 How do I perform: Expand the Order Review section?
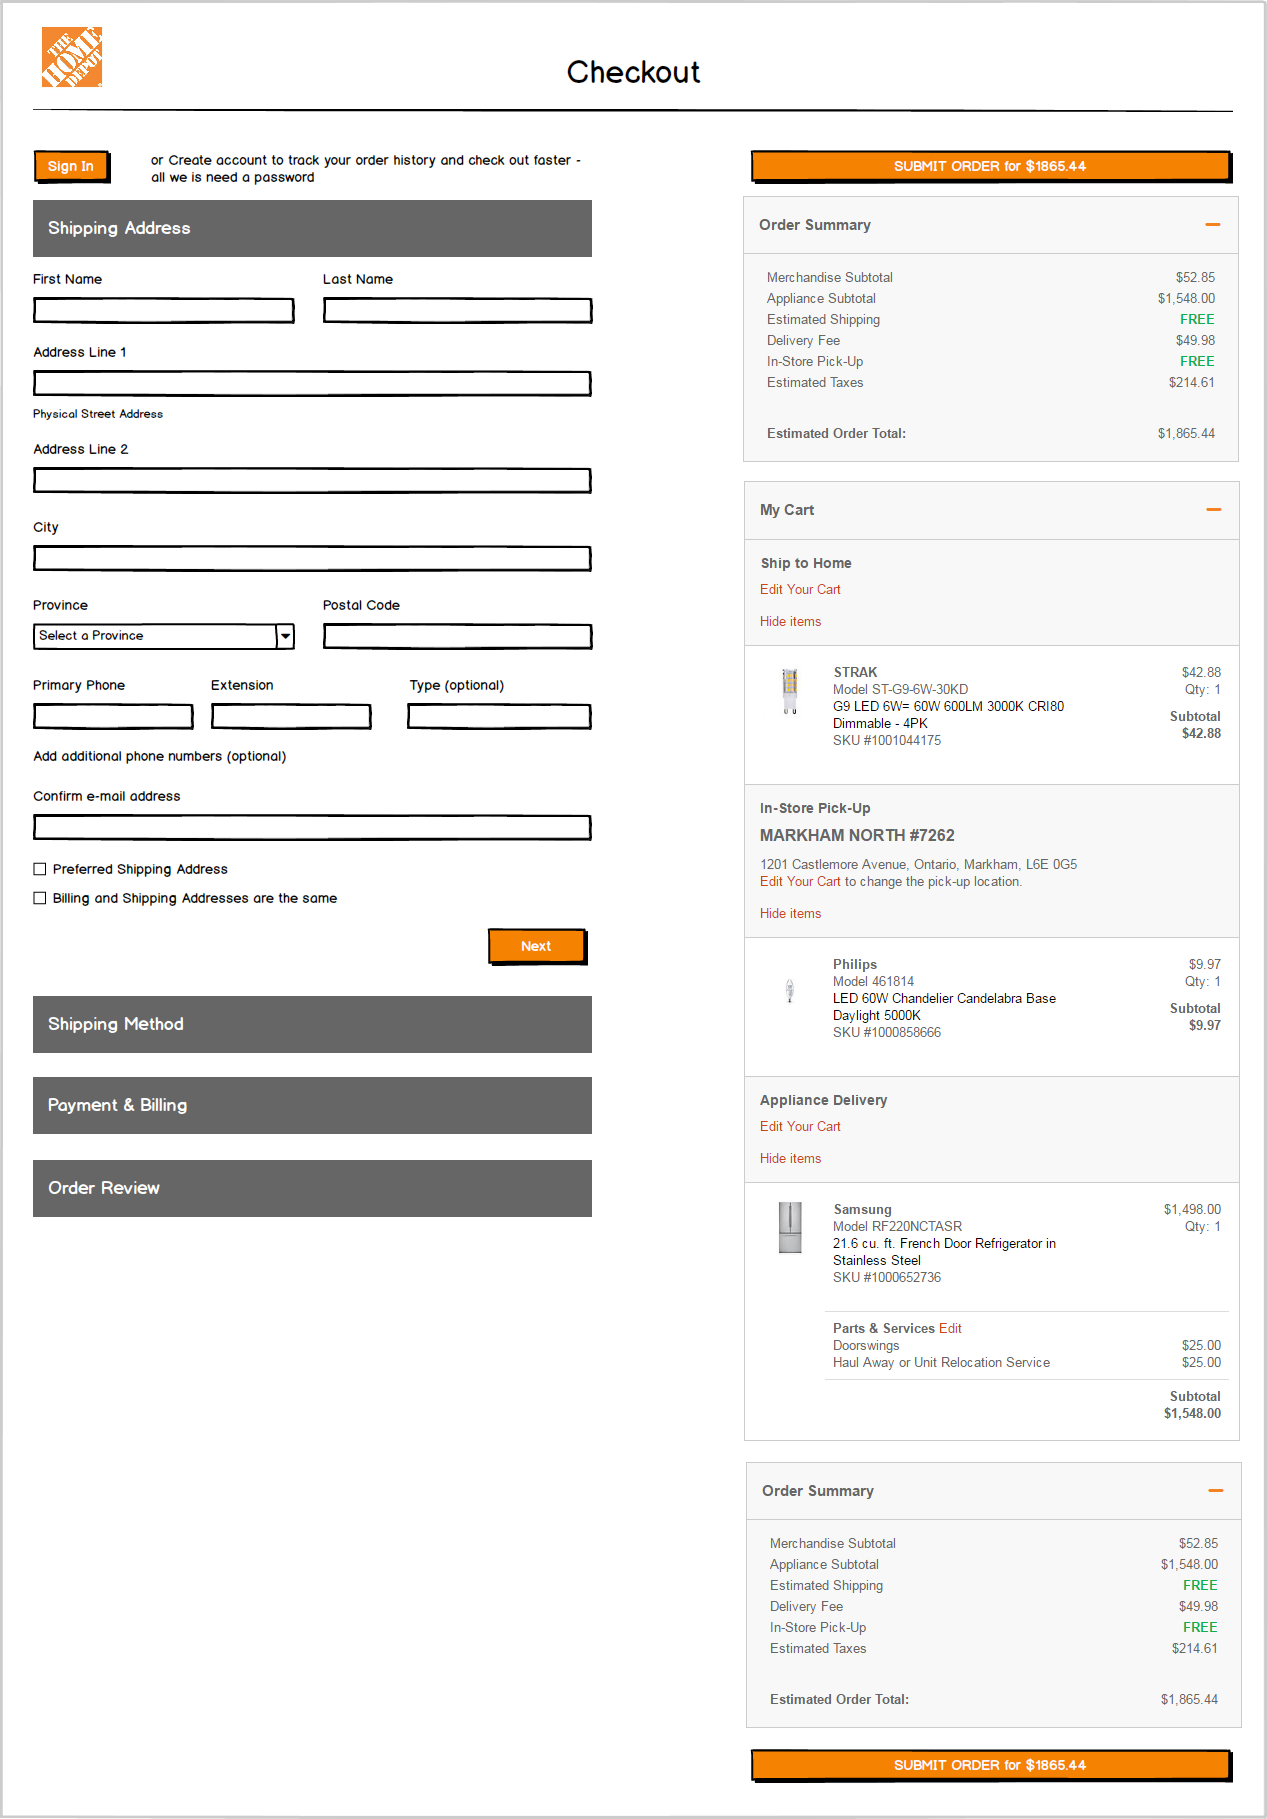click(x=312, y=1188)
